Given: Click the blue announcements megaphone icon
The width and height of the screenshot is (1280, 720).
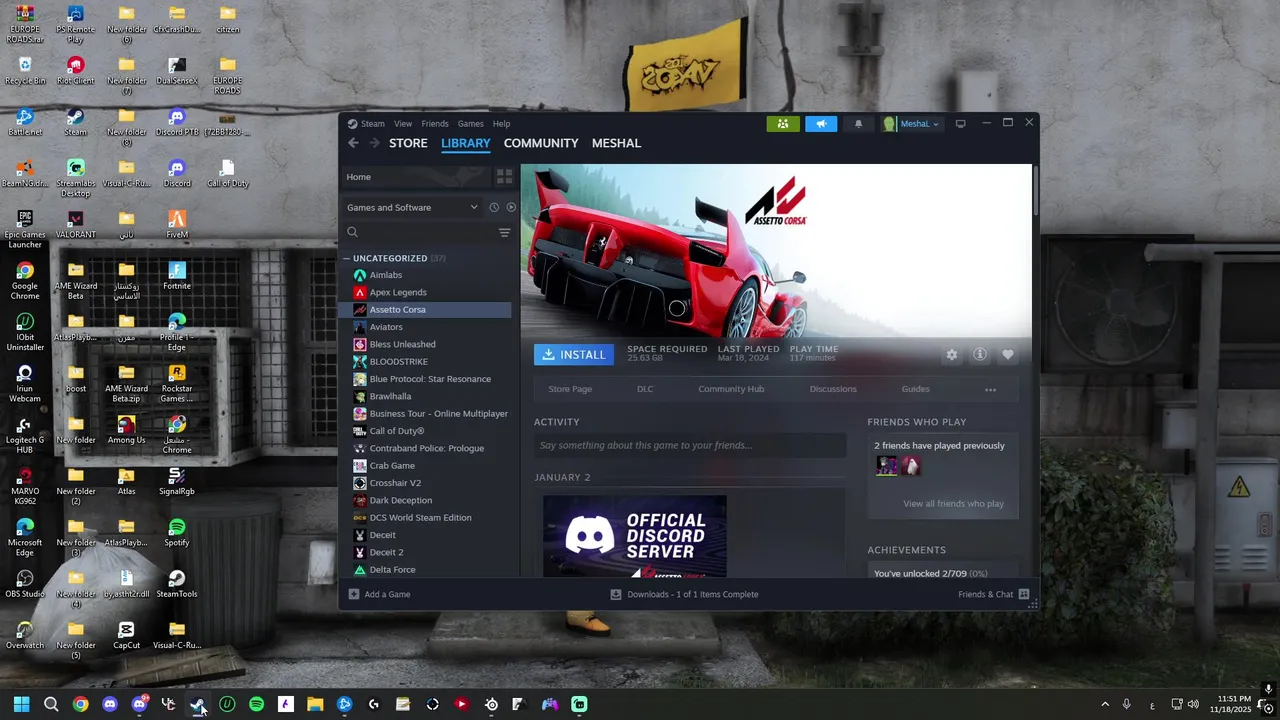Looking at the screenshot, I should click(821, 124).
